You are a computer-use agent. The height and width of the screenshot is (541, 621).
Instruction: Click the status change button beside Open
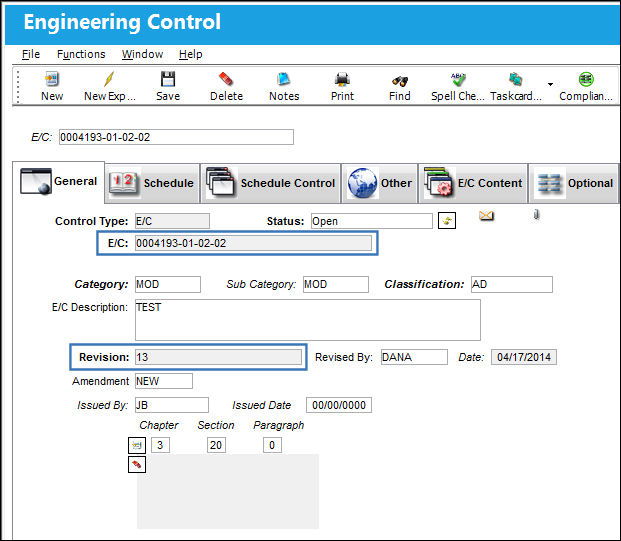pos(447,221)
